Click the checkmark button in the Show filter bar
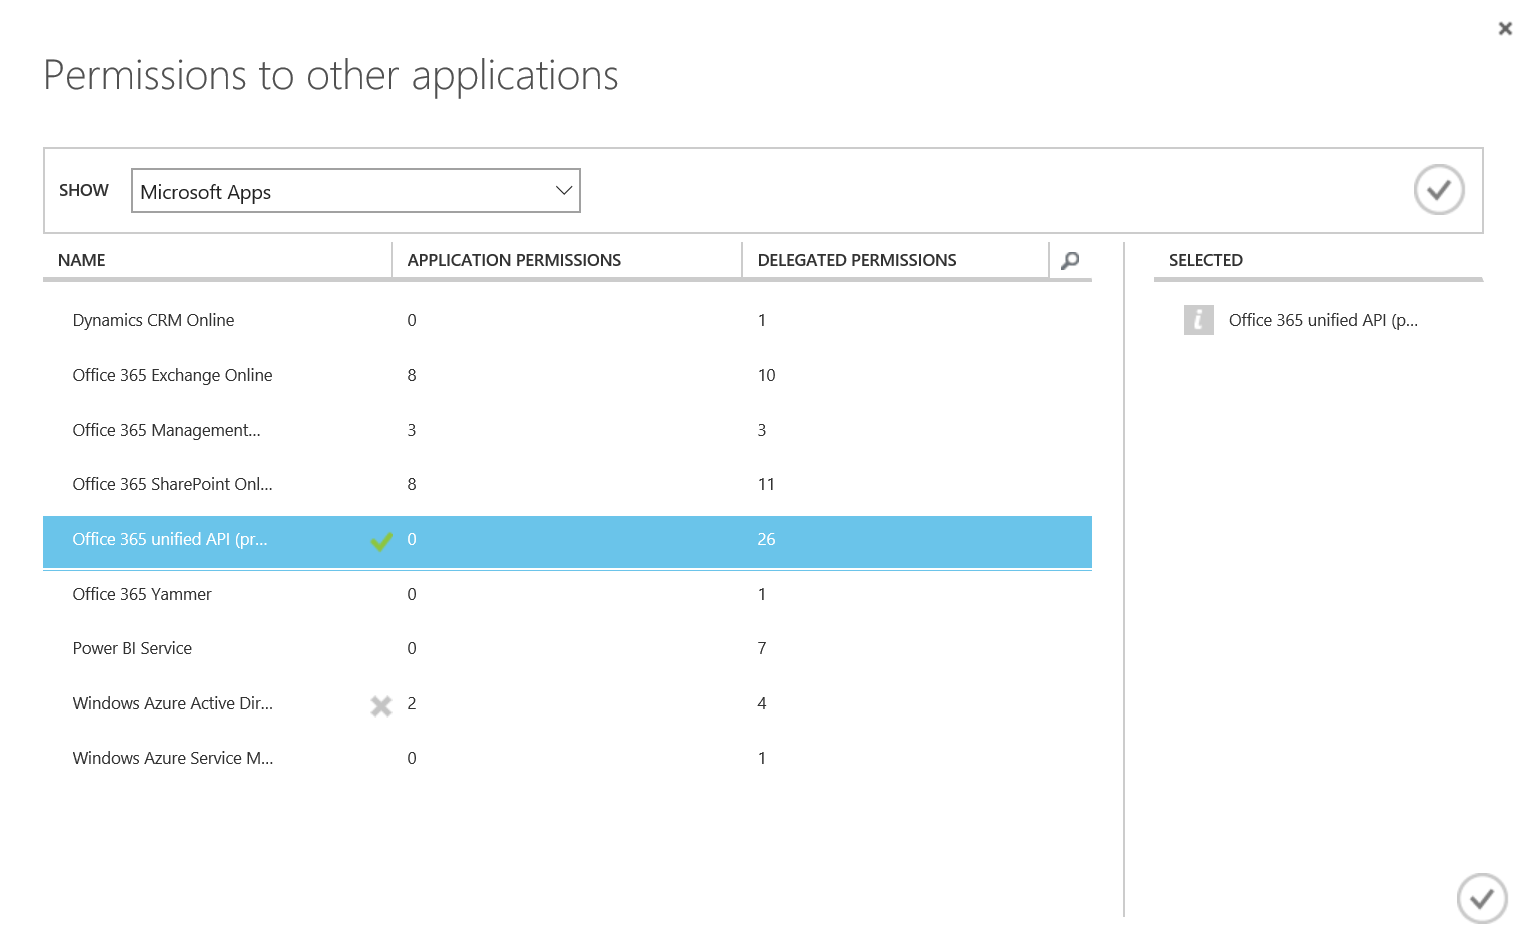Viewport: 1530px width, 927px height. pos(1439,190)
